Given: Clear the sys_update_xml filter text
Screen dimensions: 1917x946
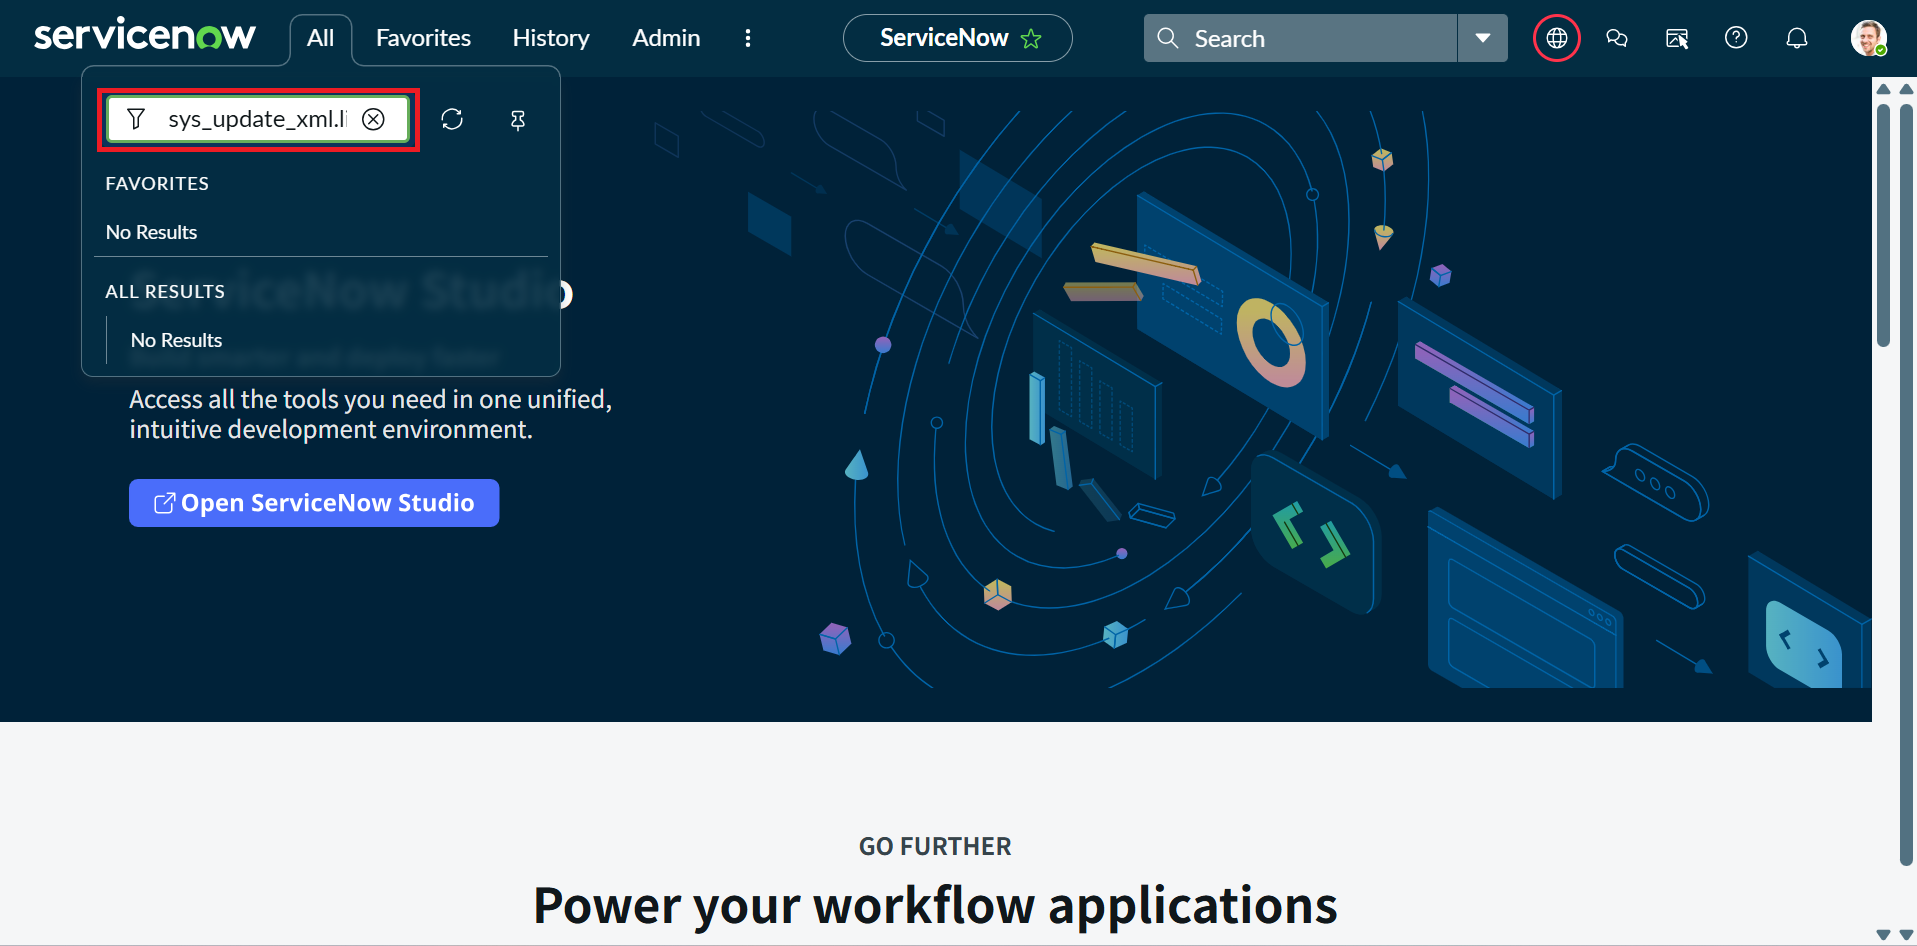Looking at the screenshot, I should point(373,119).
